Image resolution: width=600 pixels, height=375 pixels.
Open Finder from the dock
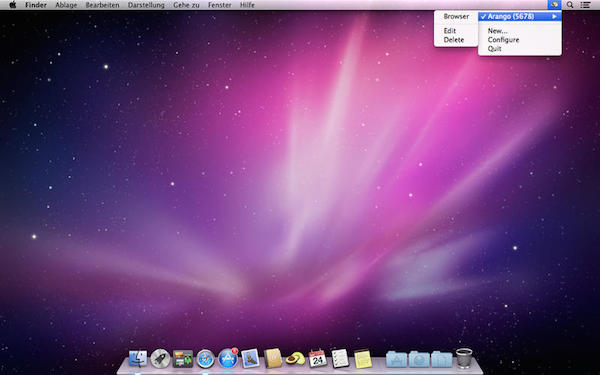(x=138, y=359)
